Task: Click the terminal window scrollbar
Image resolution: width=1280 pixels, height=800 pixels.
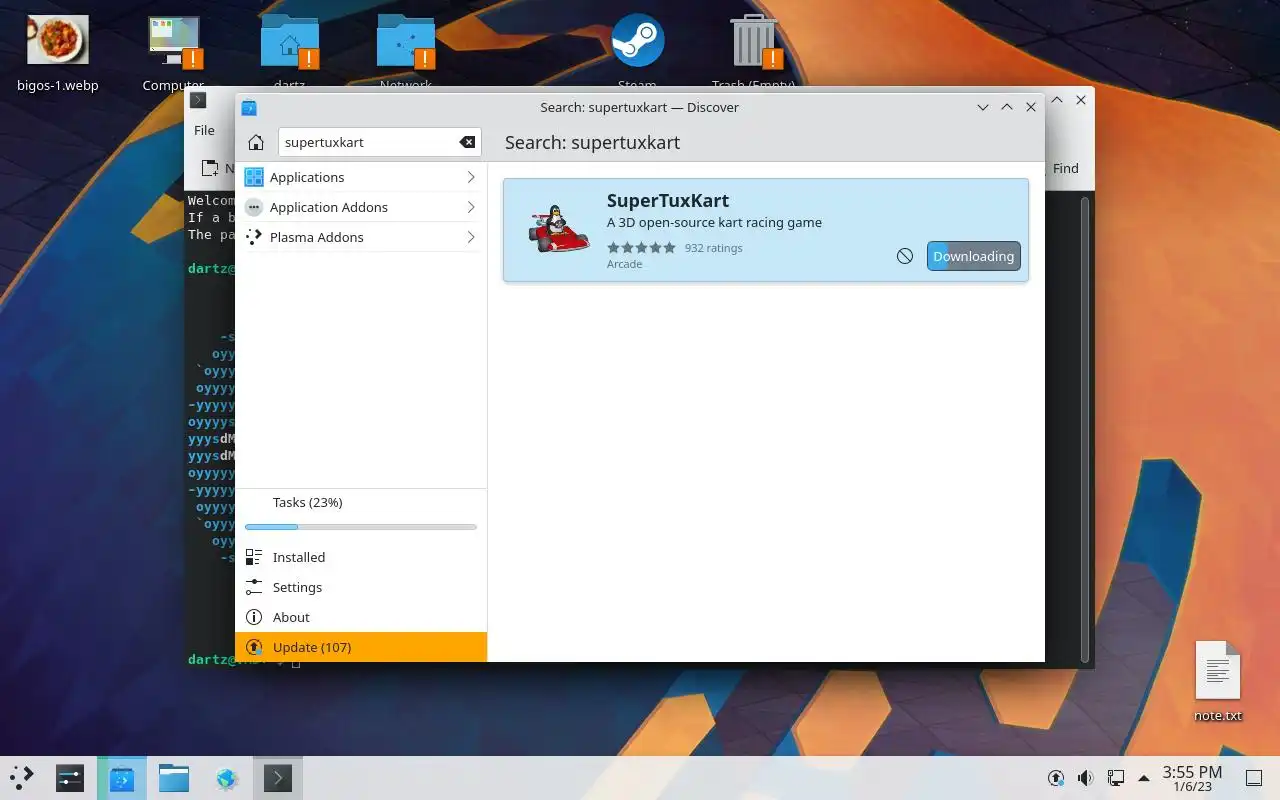Action: [x=1086, y=429]
